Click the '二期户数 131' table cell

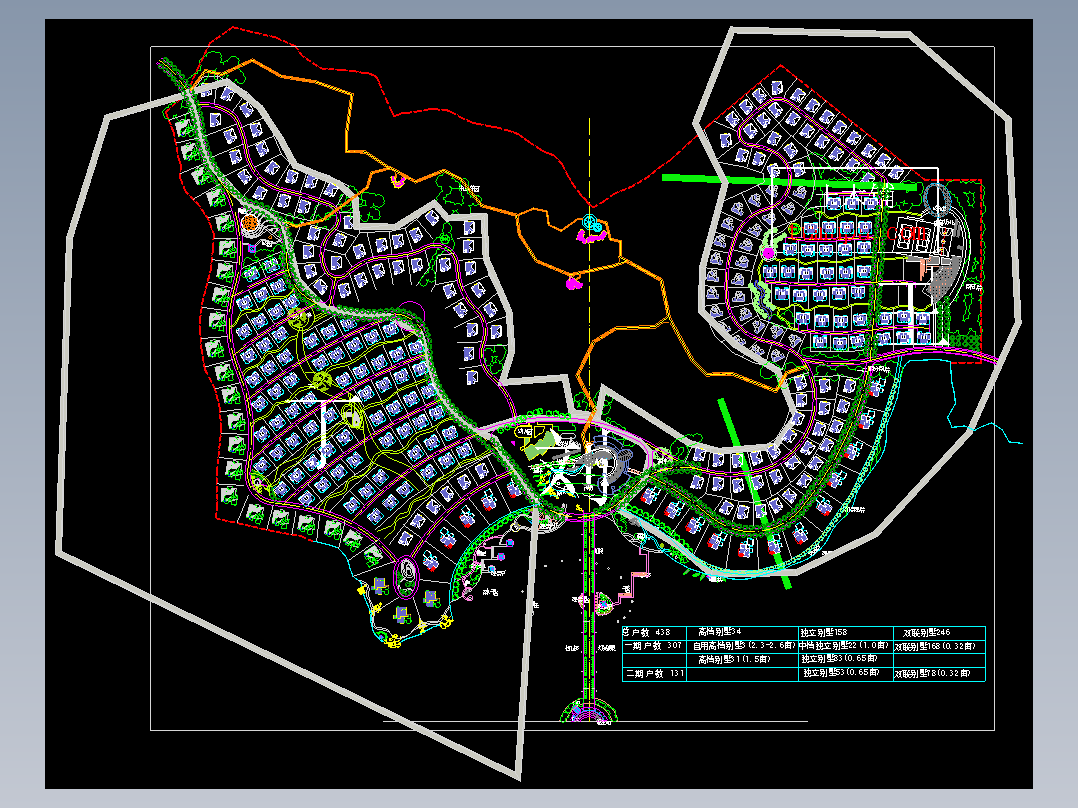tap(654, 674)
